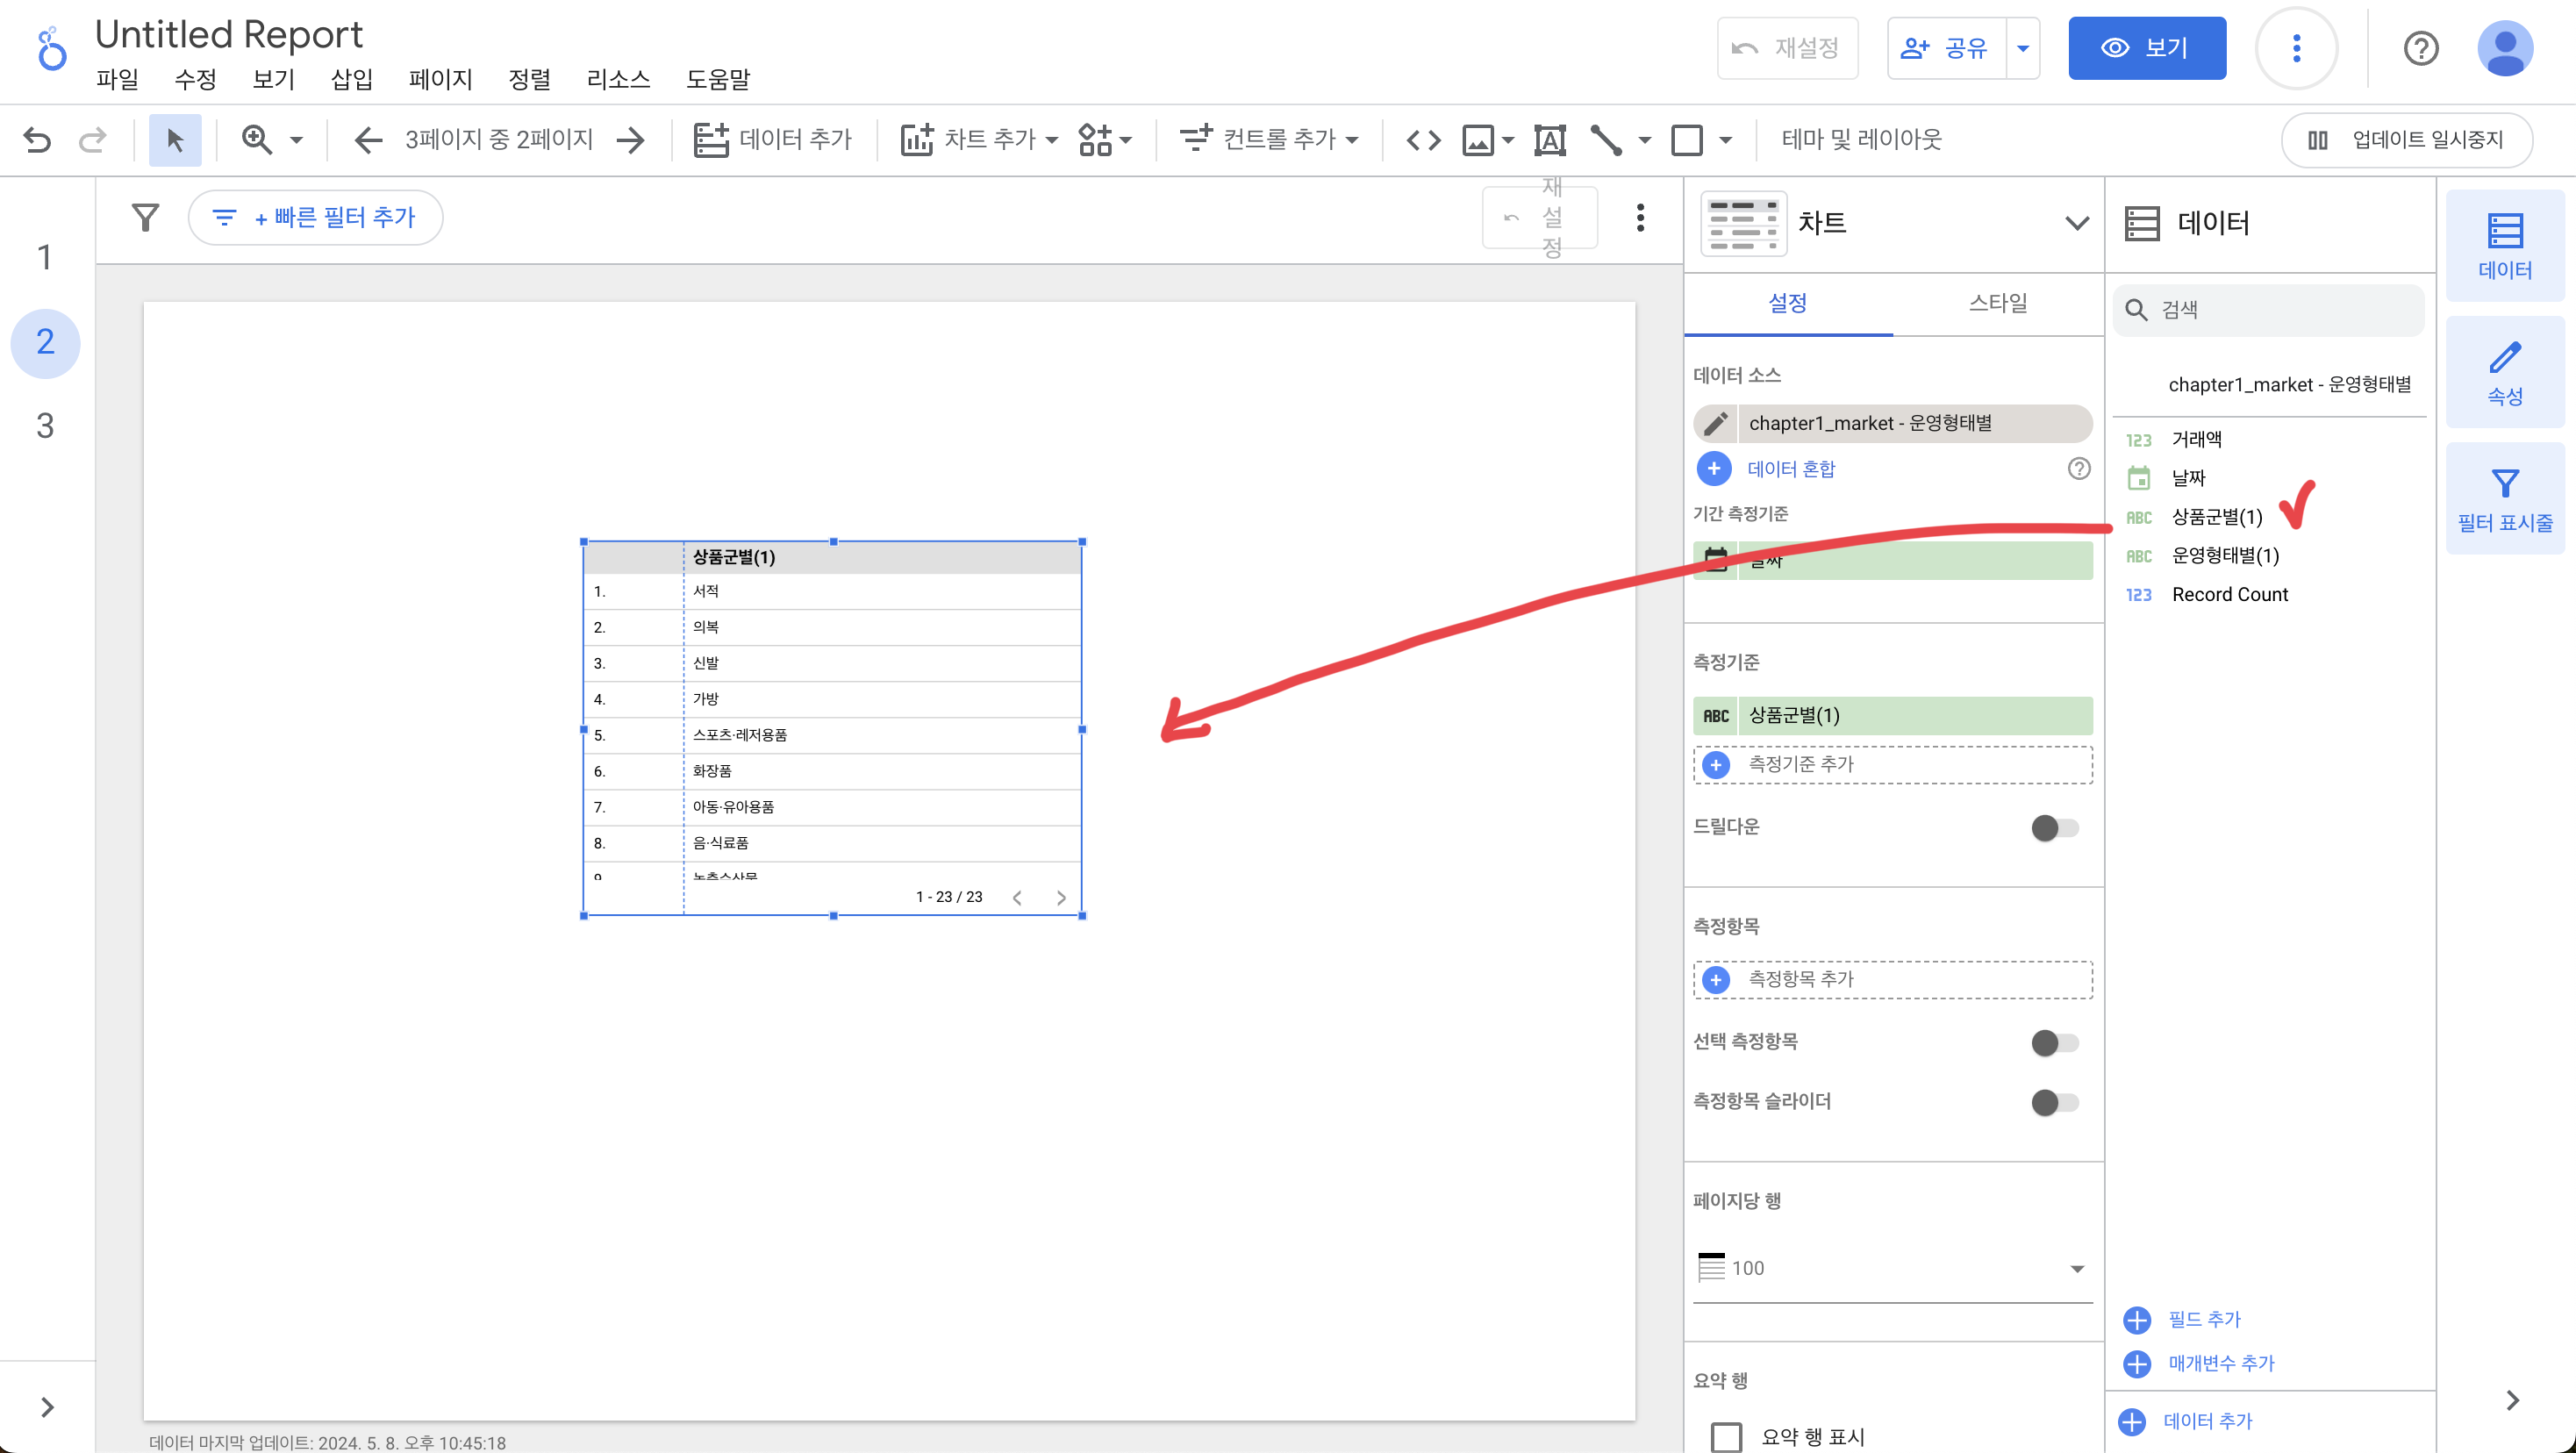Enable the 드릴다운 toggle
The image size is (2576, 1453).
point(2054,828)
